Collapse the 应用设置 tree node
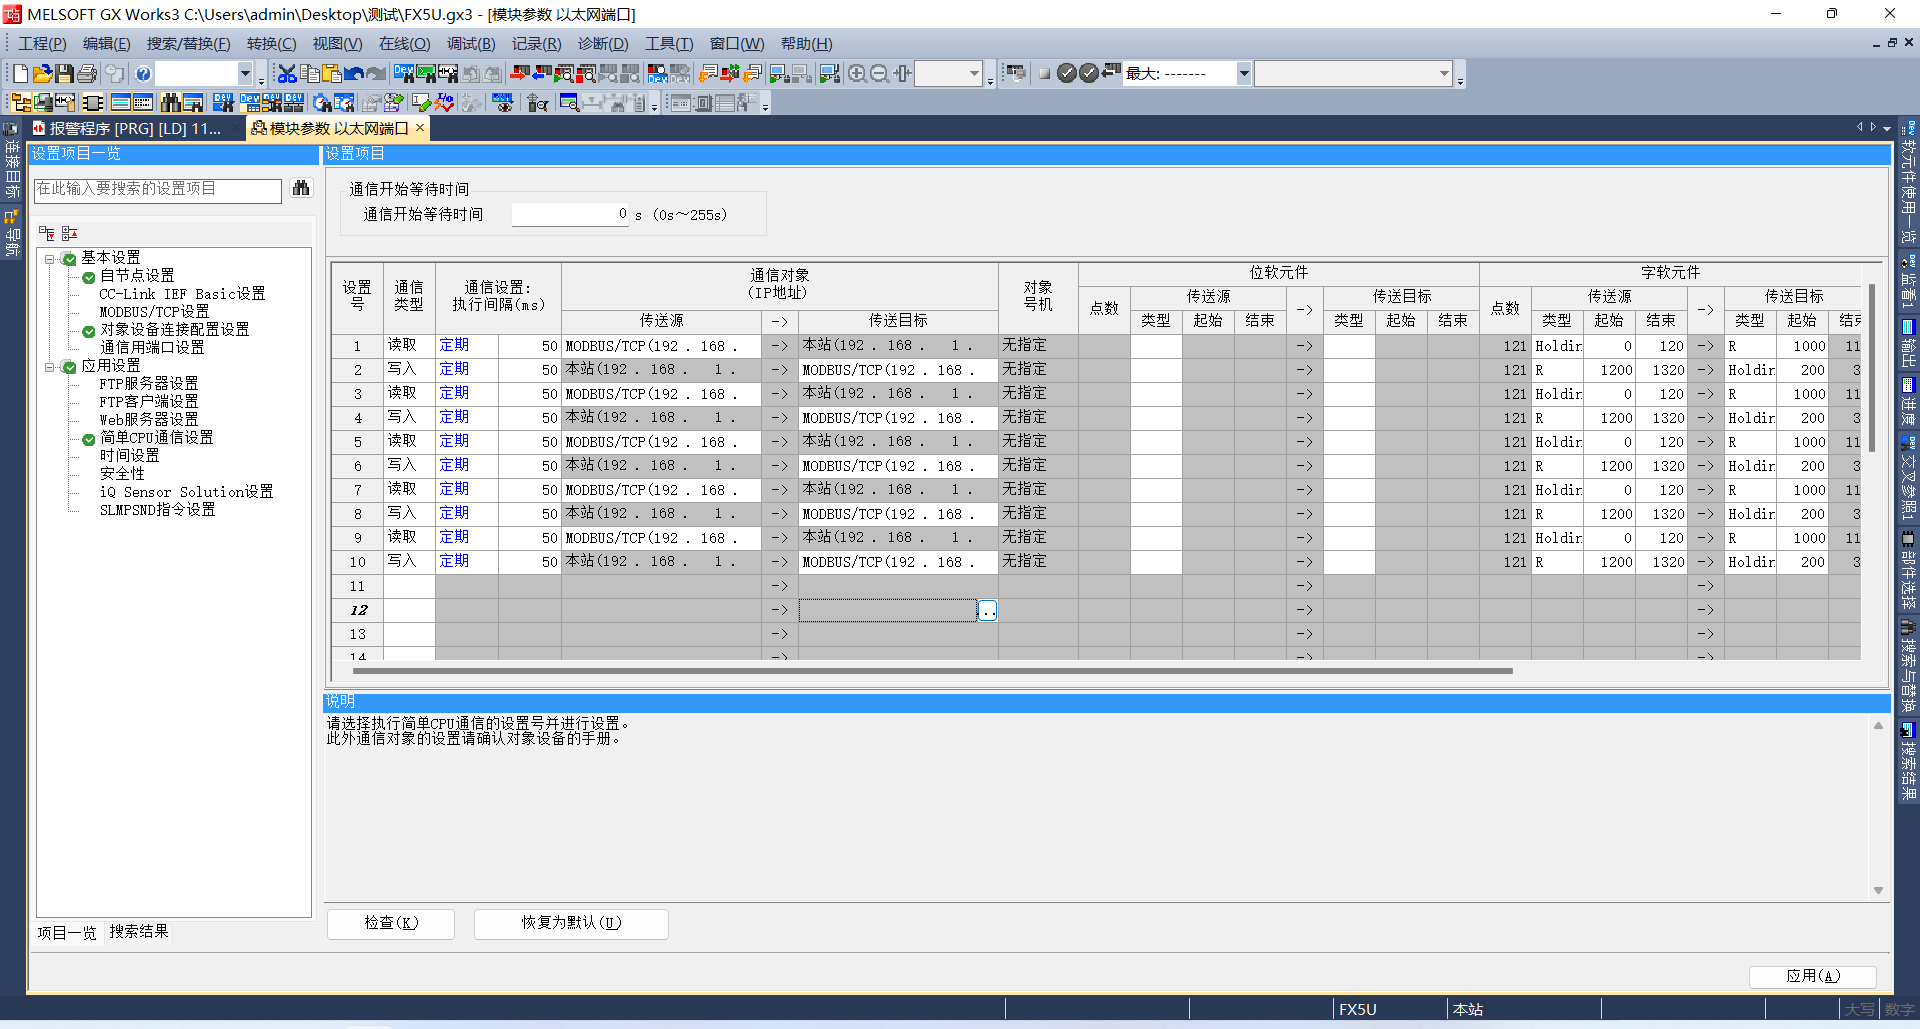Viewport: 1920px width, 1029px height. (49, 367)
